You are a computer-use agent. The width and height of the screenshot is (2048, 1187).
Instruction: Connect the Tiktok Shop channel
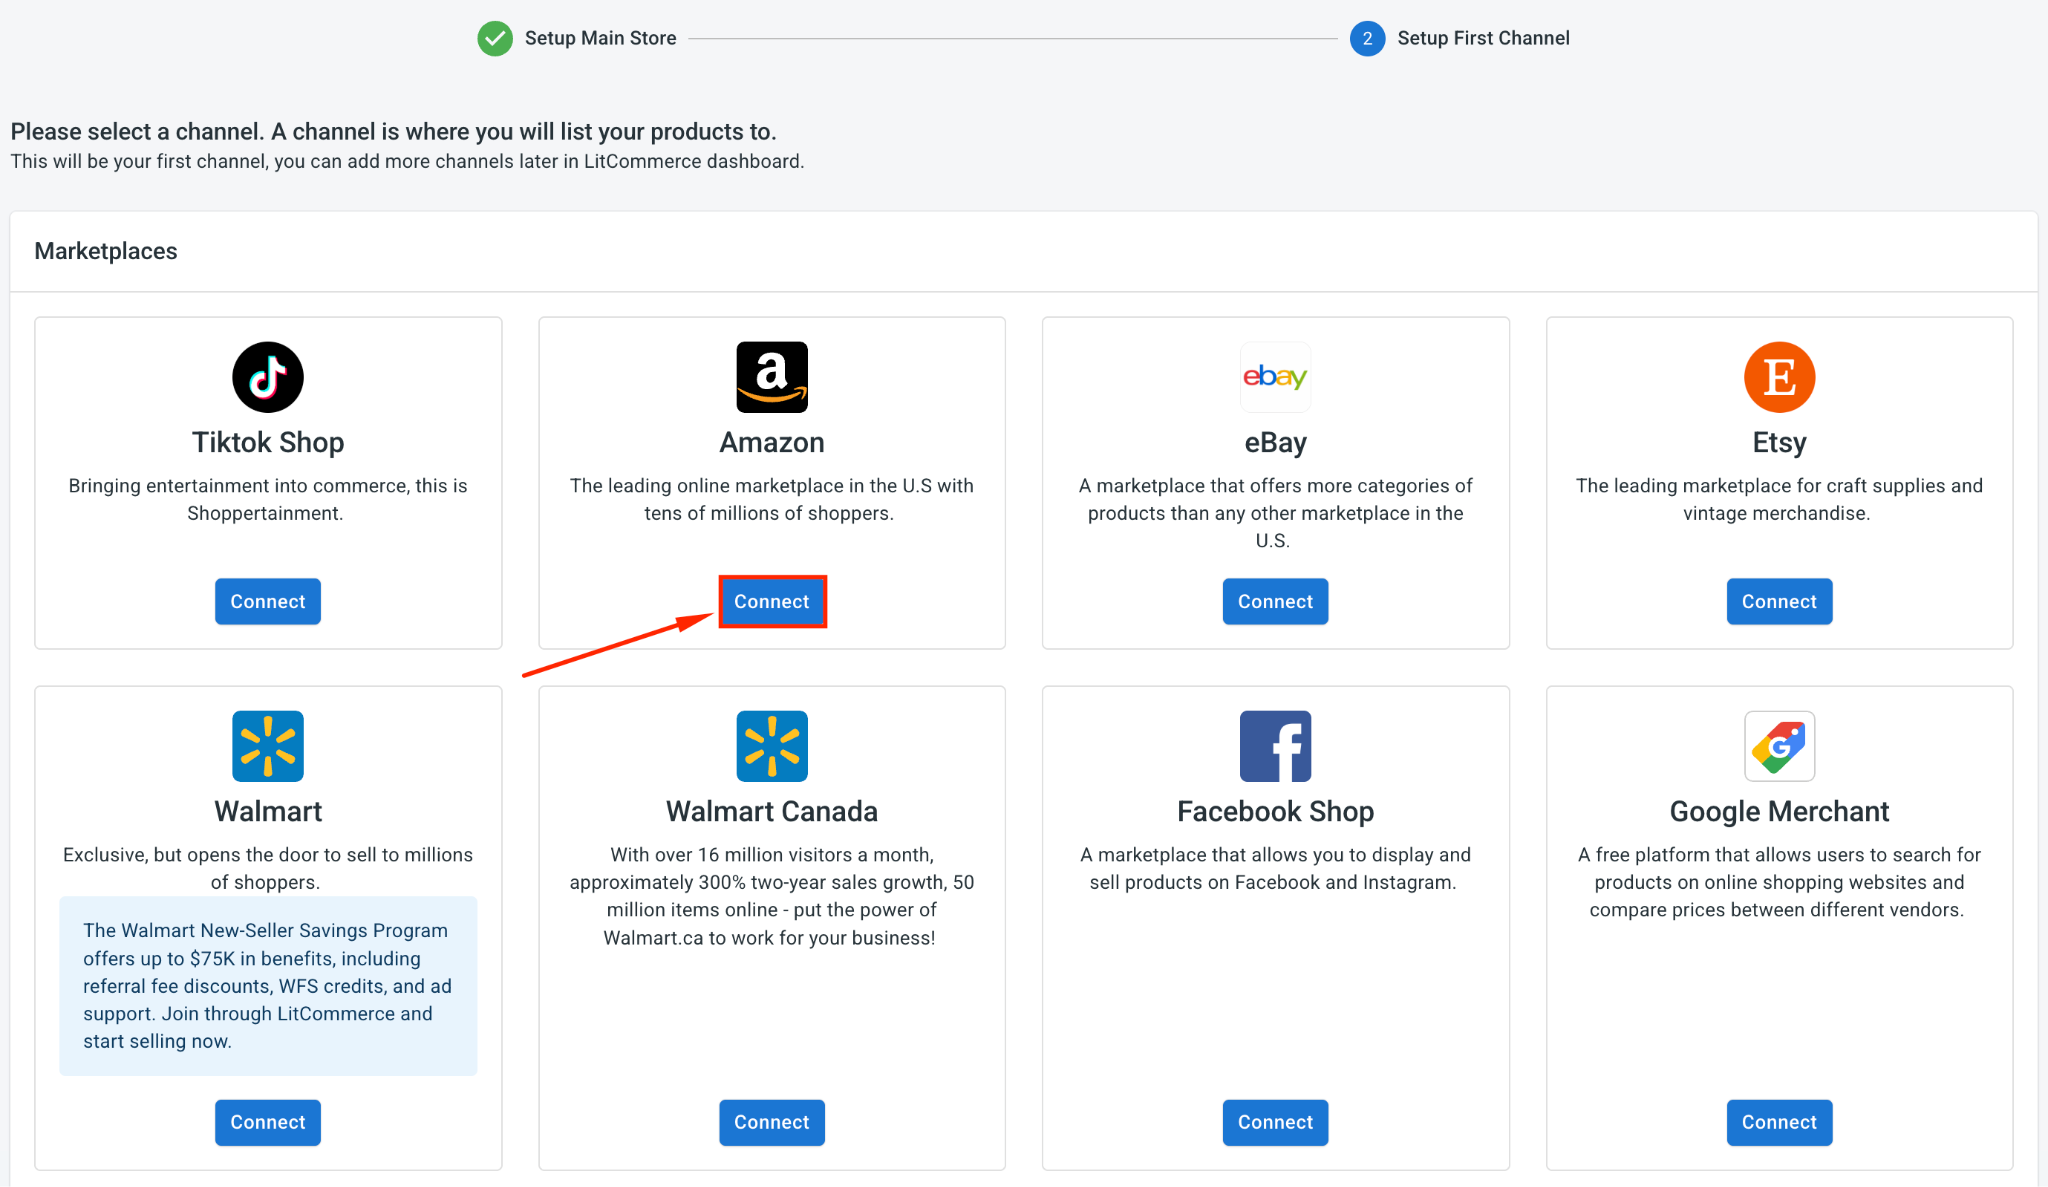point(268,601)
